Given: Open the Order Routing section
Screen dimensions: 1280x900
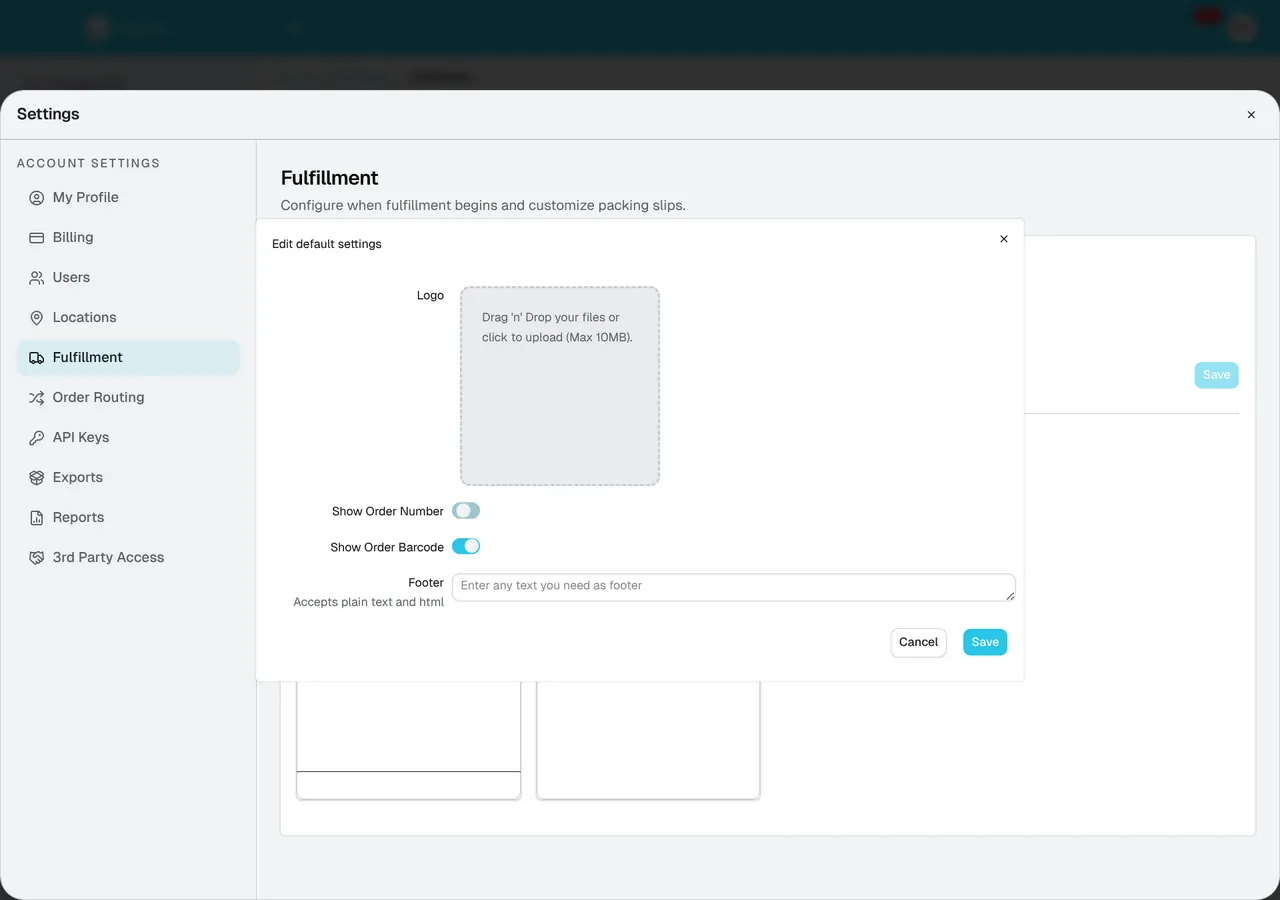Looking at the screenshot, I should [128, 397].
